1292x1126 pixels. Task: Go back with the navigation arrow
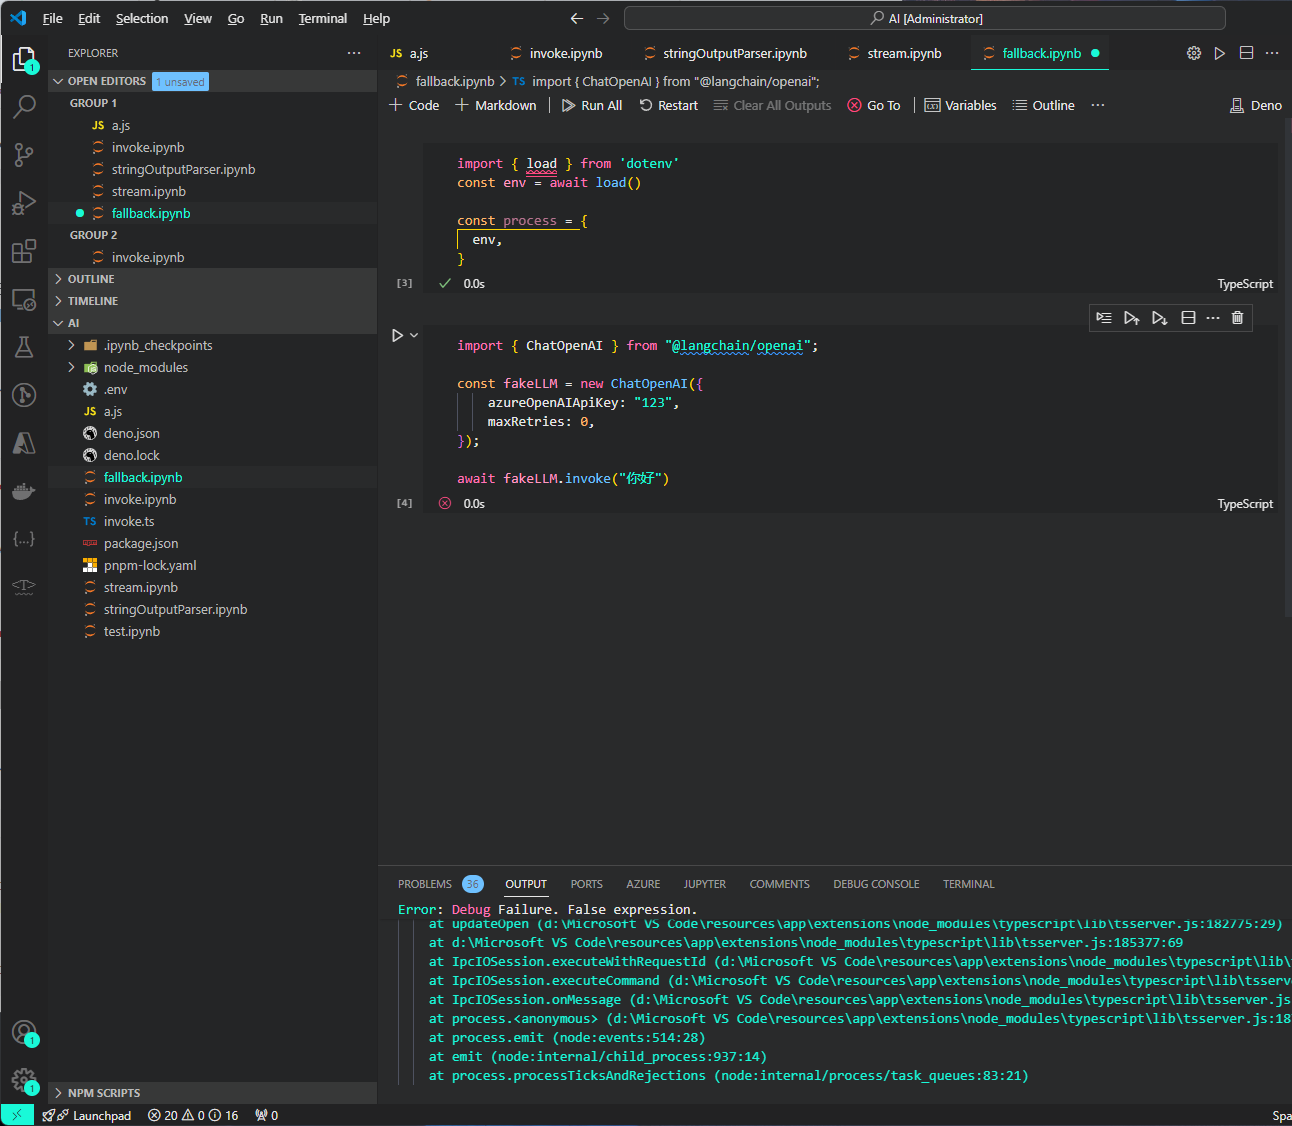[577, 18]
